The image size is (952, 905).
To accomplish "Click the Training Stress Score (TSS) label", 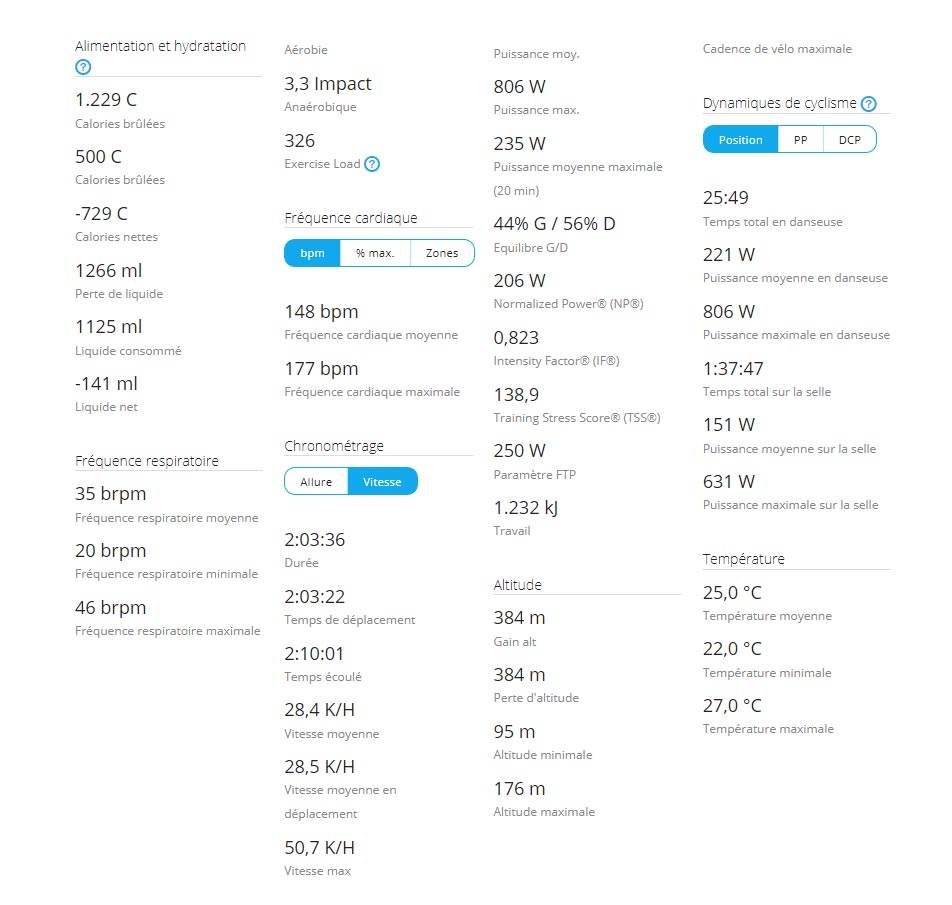I will [577, 418].
